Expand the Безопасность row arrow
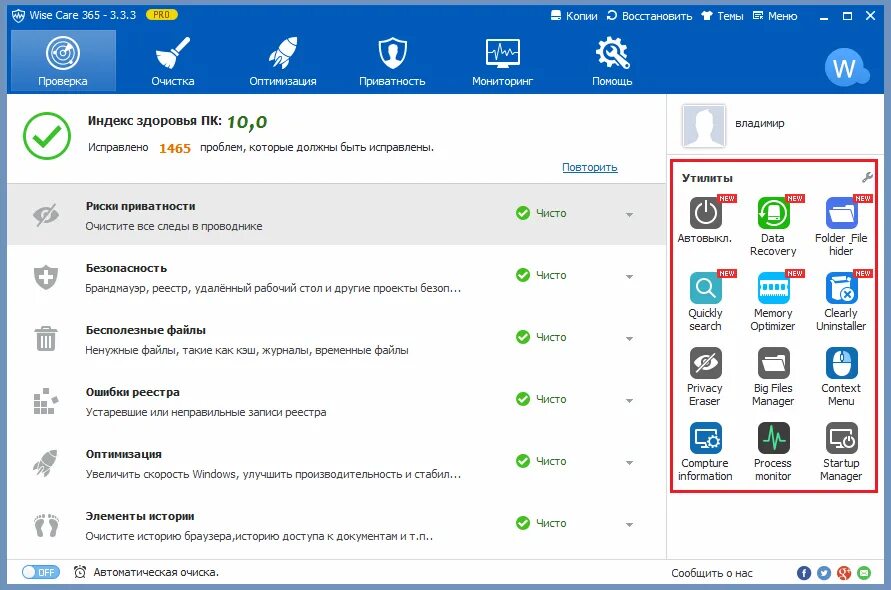Image resolution: width=891 pixels, height=590 pixels. coord(630,277)
